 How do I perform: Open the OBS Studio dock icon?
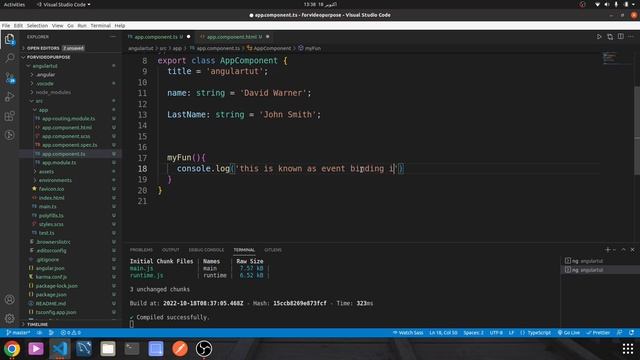[x=204, y=349]
